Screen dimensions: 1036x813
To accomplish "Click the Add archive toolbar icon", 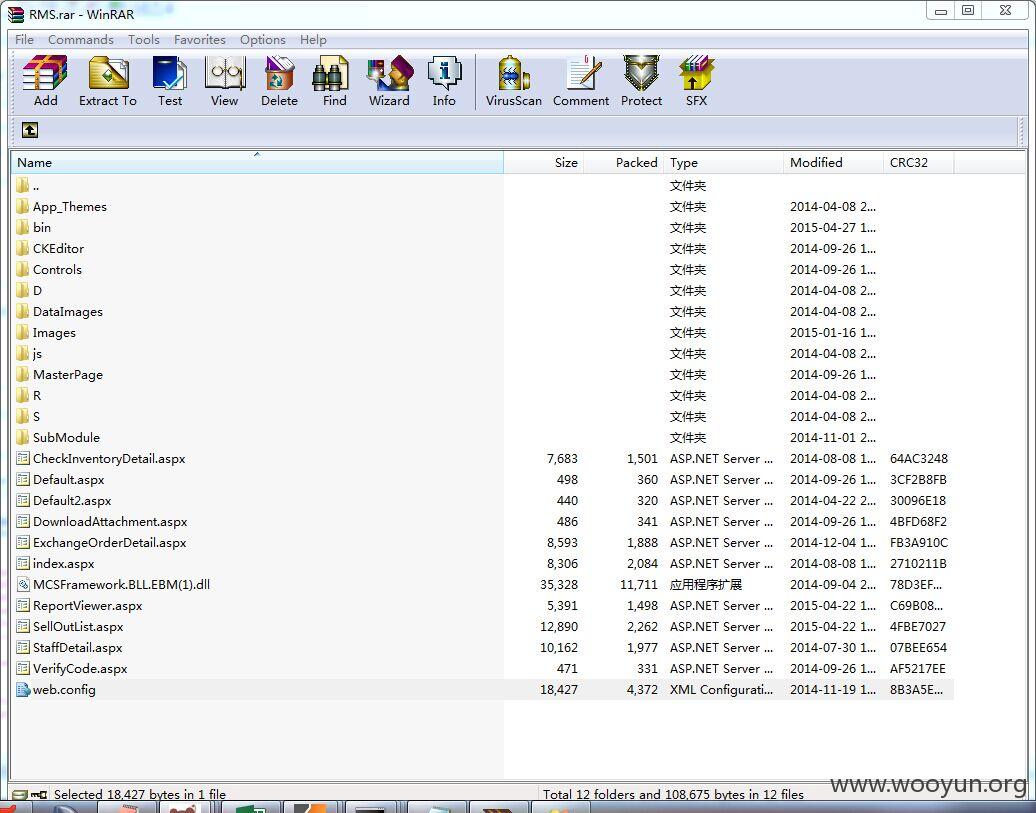I will pyautogui.click(x=45, y=81).
